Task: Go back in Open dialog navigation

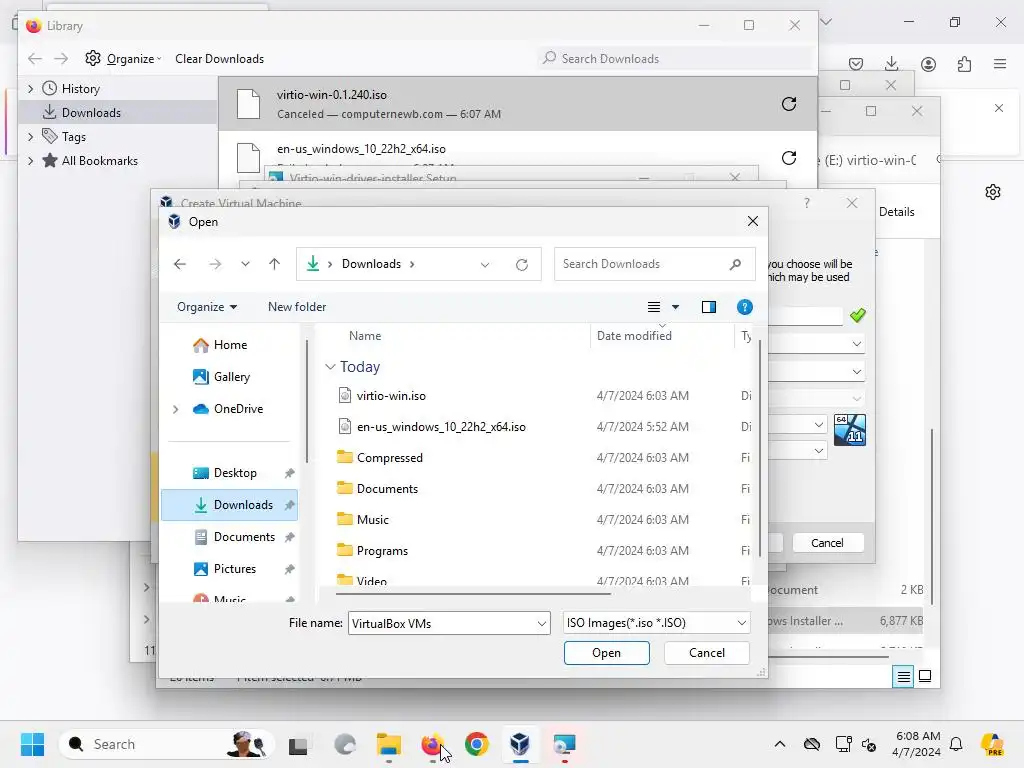Action: [180, 264]
